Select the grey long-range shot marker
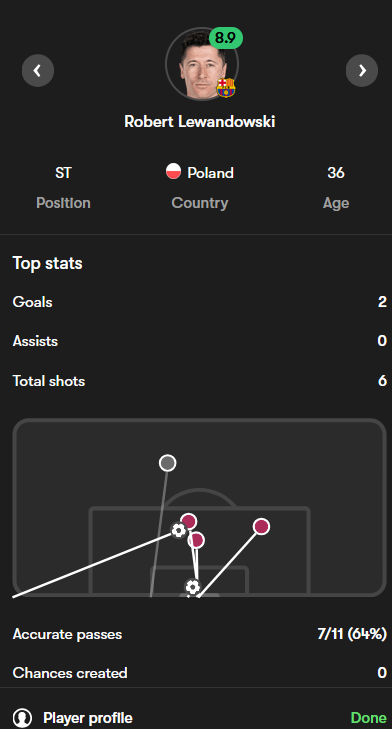The image size is (392, 729). pos(167,463)
